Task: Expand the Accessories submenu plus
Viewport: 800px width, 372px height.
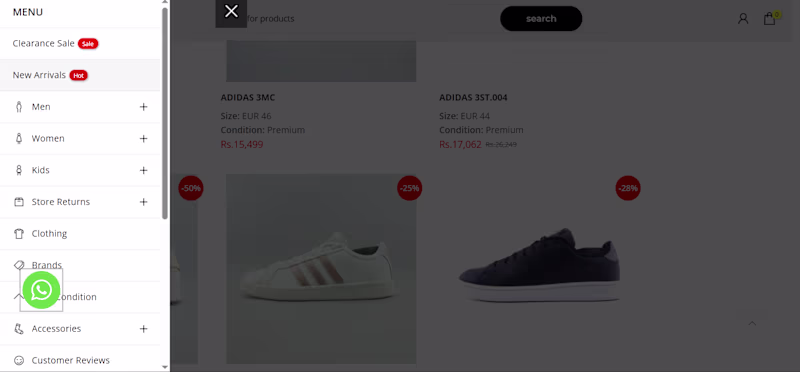Action: pyautogui.click(x=143, y=329)
